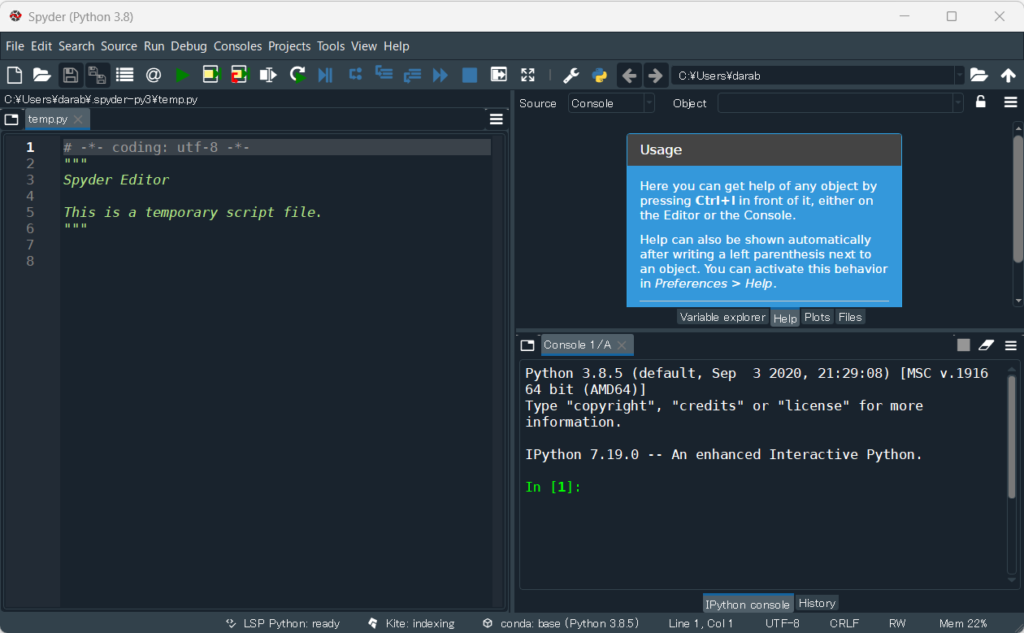
Task: Open the Projects menu
Action: coord(289,46)
